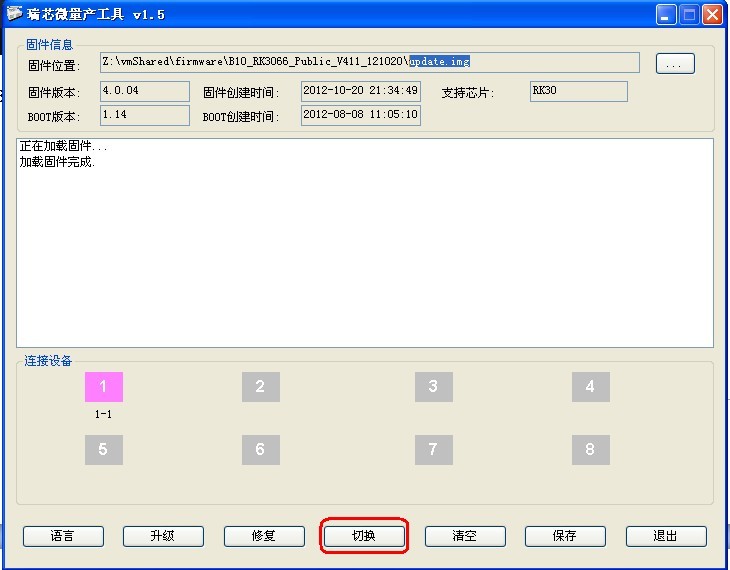
Task: Click the firmware path field
Action: pyautogui.click(x=370, y=62)
